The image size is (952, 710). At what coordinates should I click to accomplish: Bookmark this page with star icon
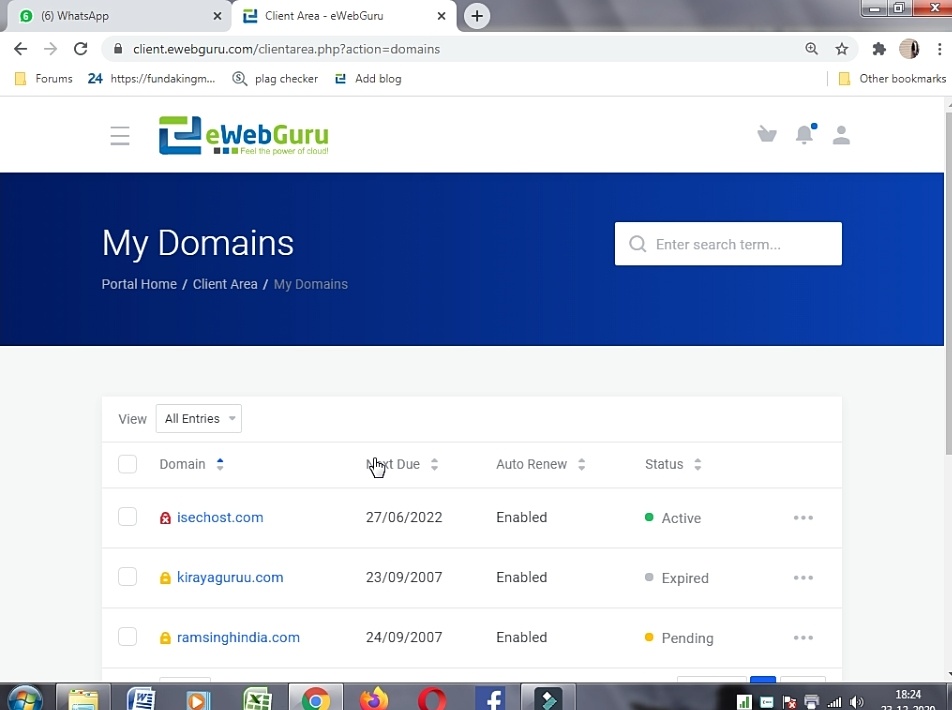click(842, 49)
